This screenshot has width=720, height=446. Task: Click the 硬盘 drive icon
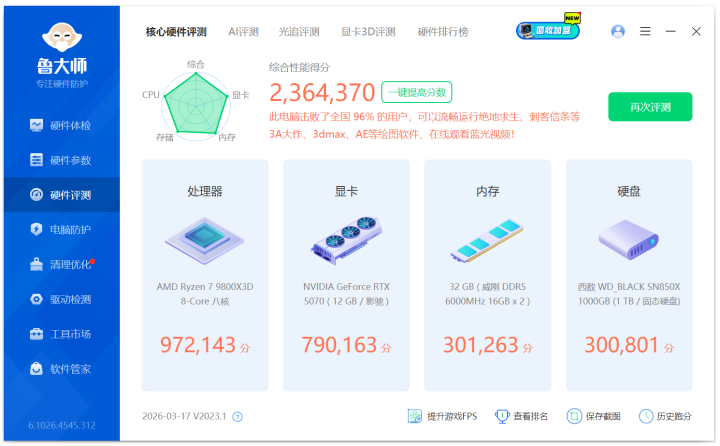pos(629,240)
